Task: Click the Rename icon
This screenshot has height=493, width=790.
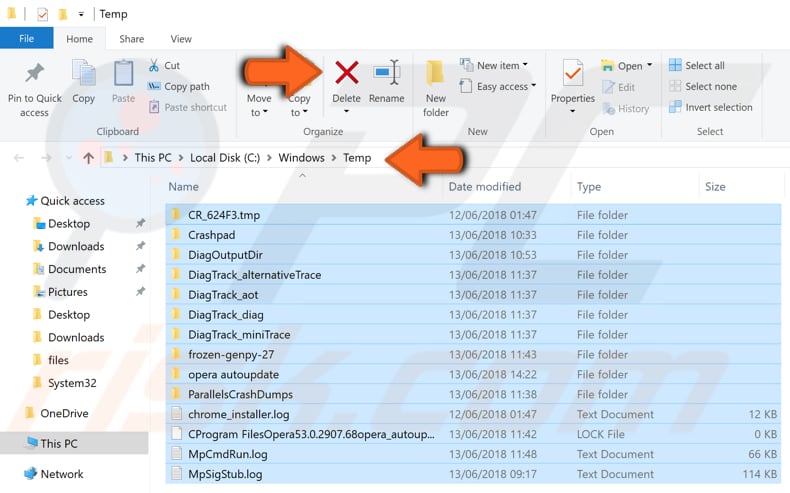Action: point(386,73)
